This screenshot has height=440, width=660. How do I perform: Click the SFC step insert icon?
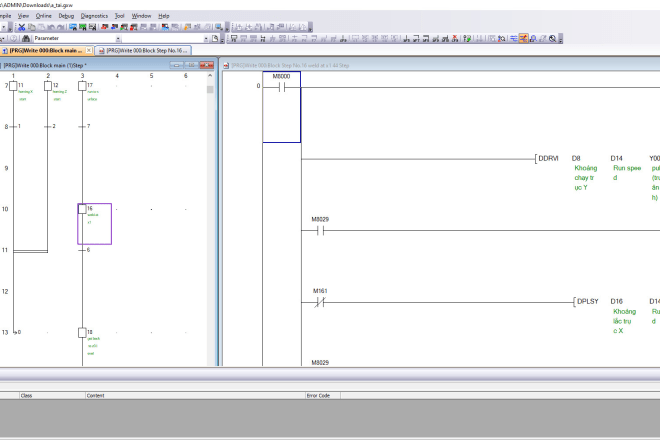[234, 38]
